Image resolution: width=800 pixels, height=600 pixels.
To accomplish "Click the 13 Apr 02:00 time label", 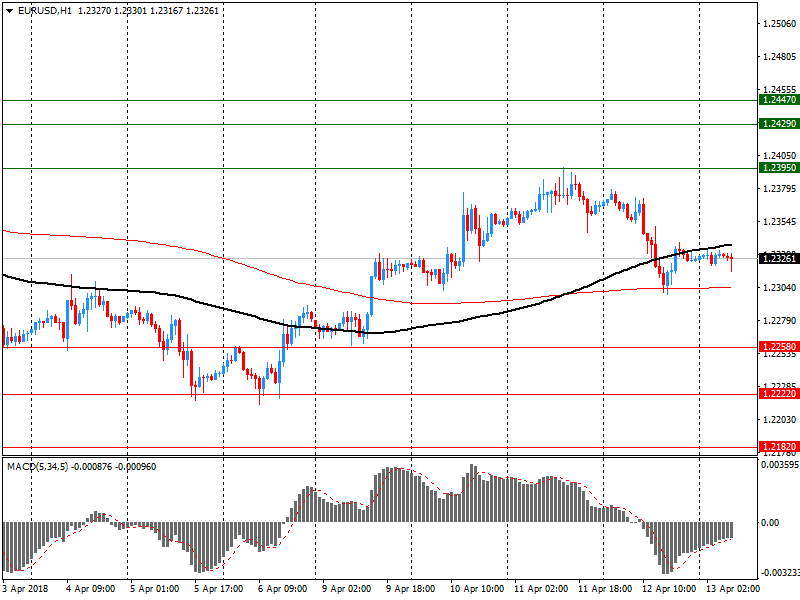I will point(733,589).
